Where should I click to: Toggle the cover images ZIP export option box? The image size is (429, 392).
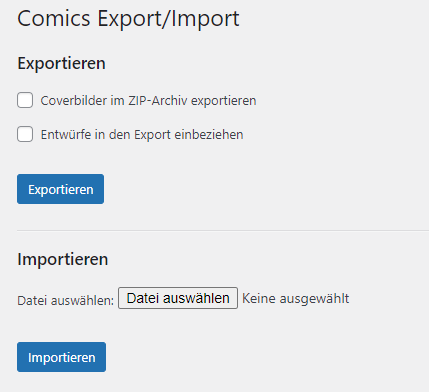coord(25,100)
